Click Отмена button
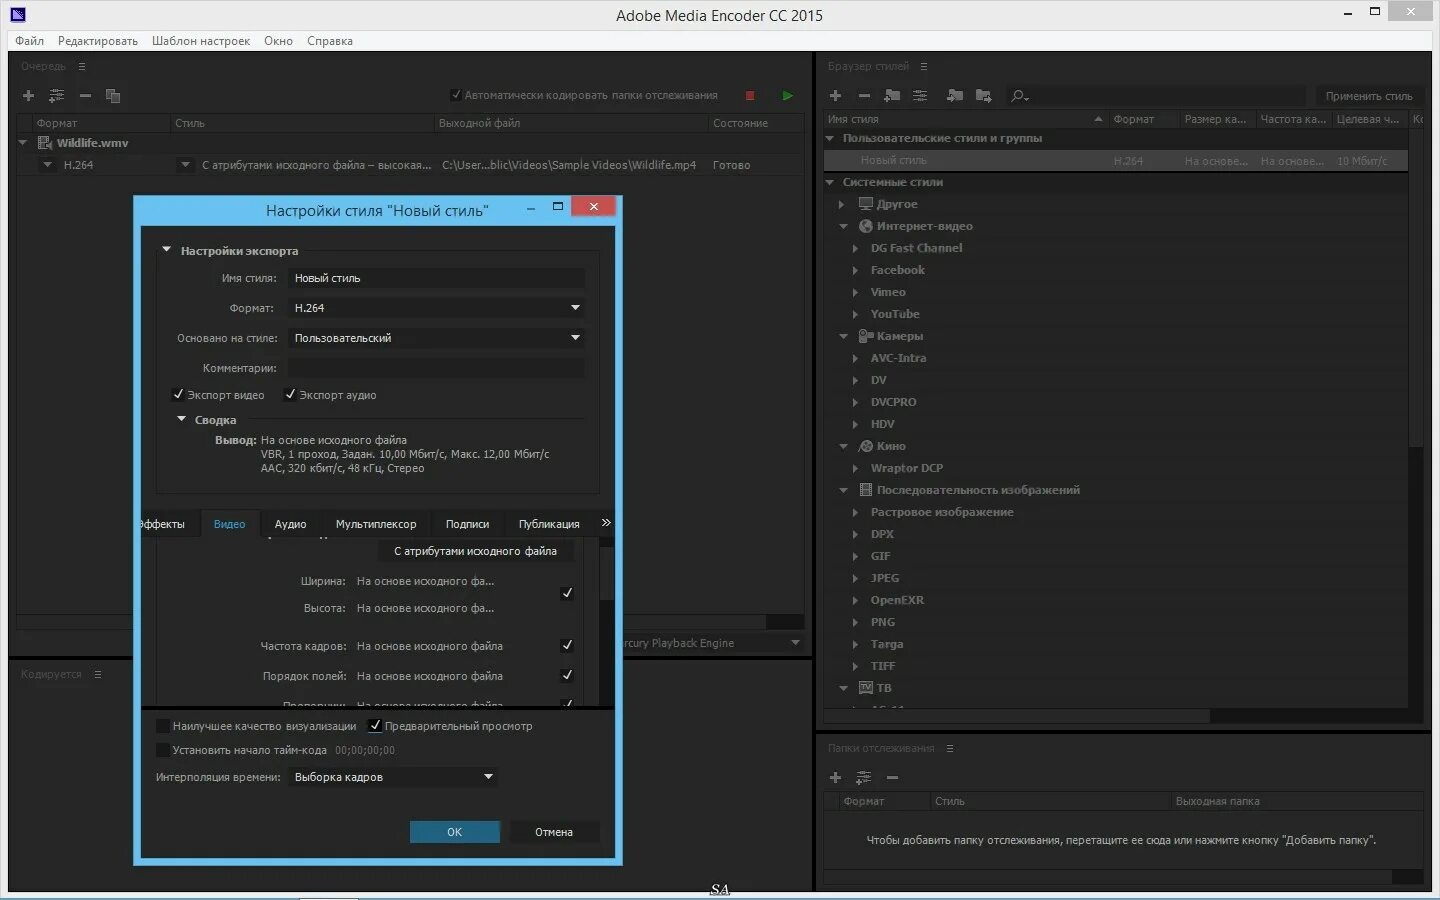 point(554,832)
